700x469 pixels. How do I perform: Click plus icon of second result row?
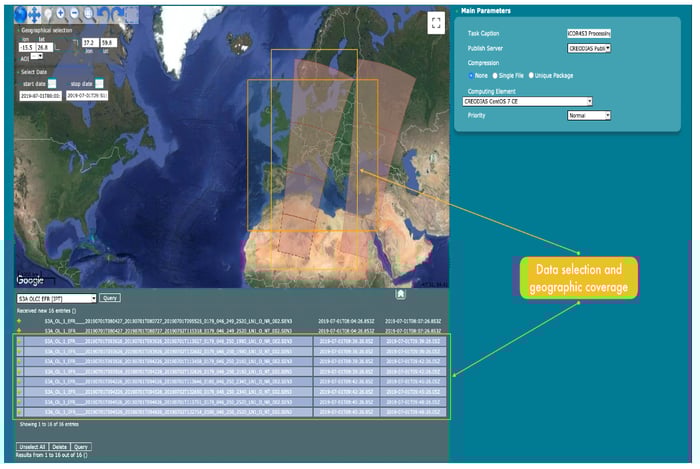19,331
